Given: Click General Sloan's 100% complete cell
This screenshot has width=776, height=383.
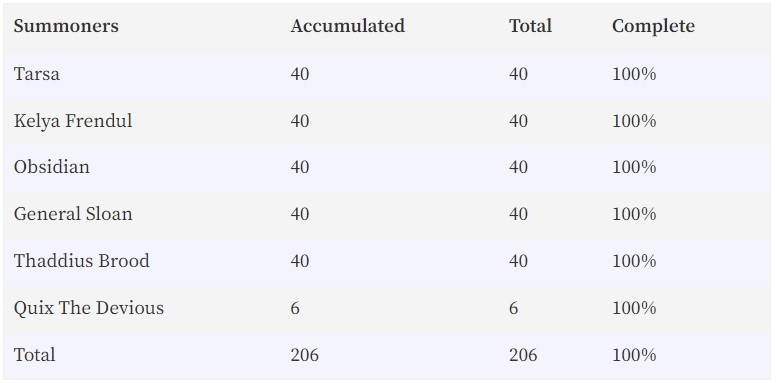Looking at the screenshot, I should [634, 214].
